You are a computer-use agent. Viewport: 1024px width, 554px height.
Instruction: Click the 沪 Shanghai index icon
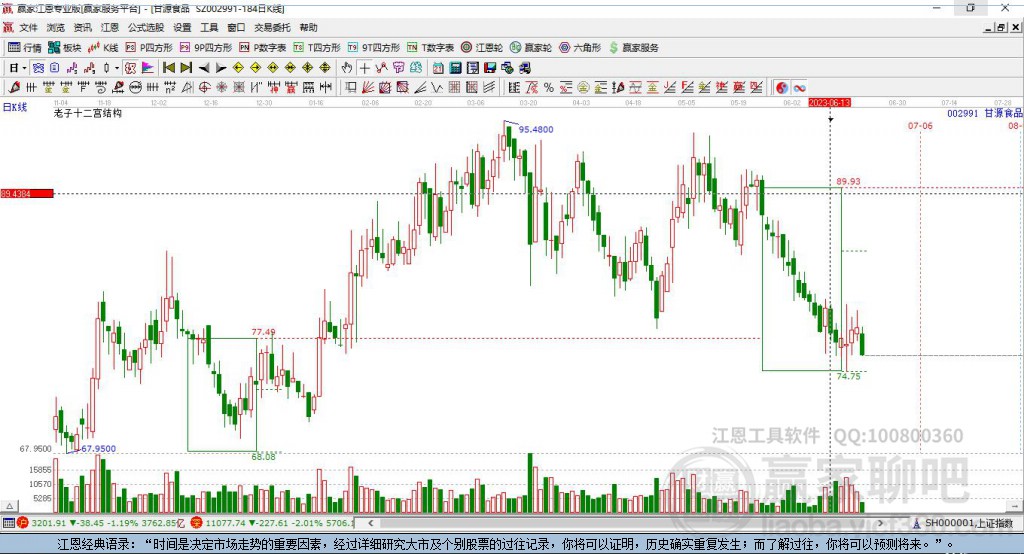[x=23, y=523]
